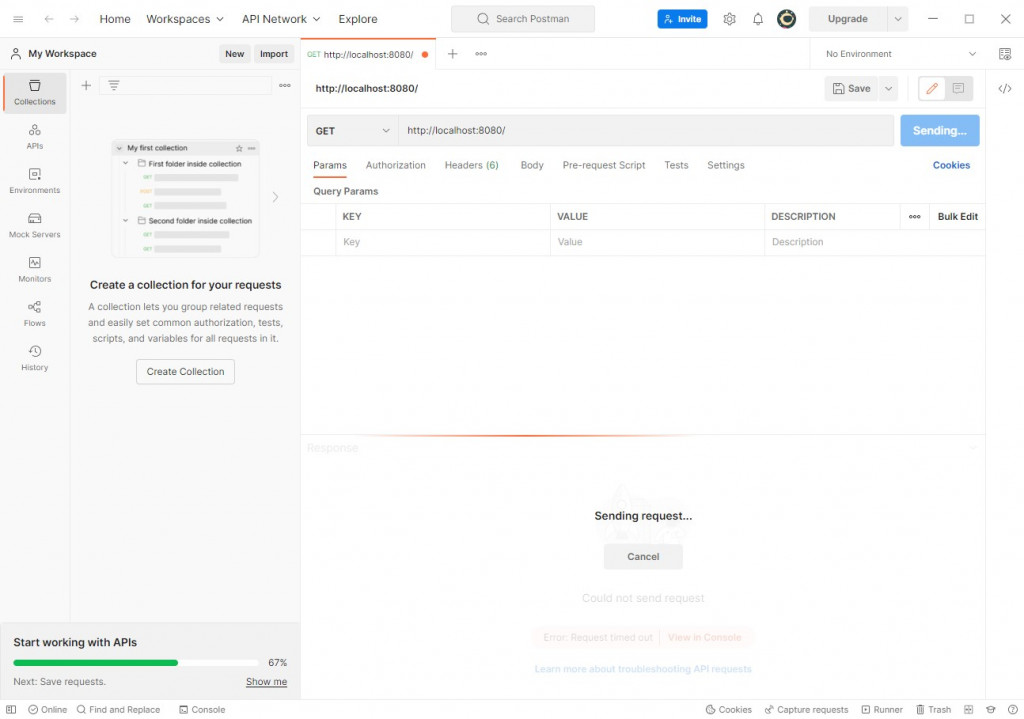Viewport: 1024px width, 719px height.
Task: Open the Home menu item
Action: [115, 19]
